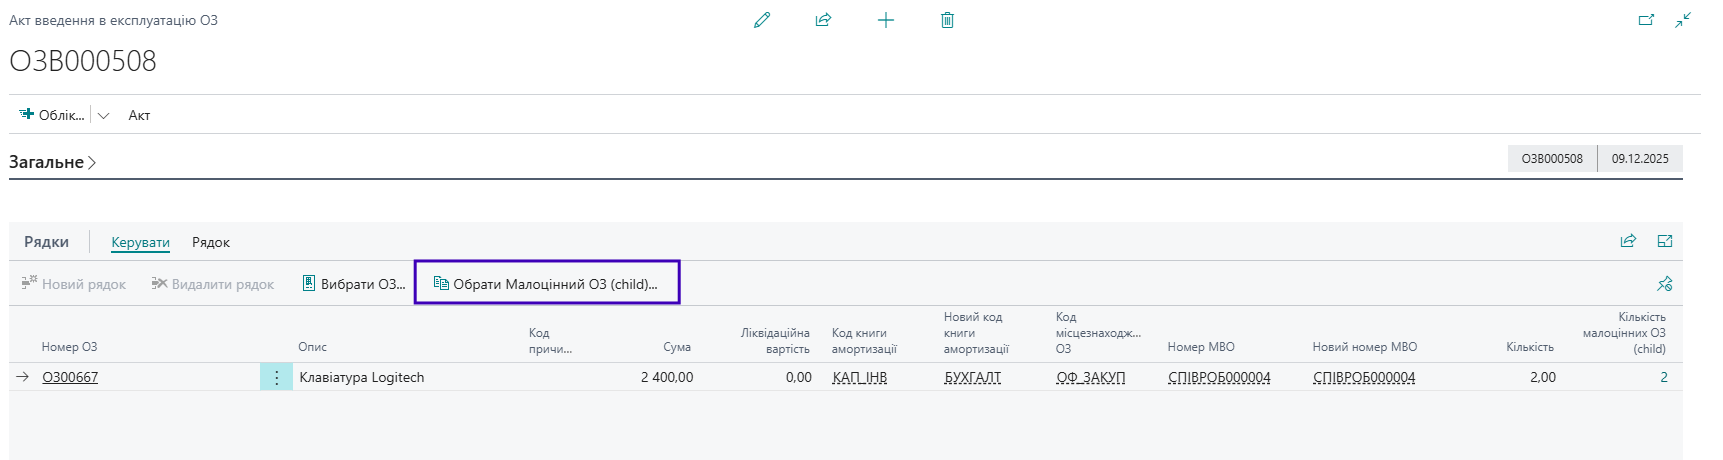
Task: Click the trash delete icon
Action: coord(947,20)
